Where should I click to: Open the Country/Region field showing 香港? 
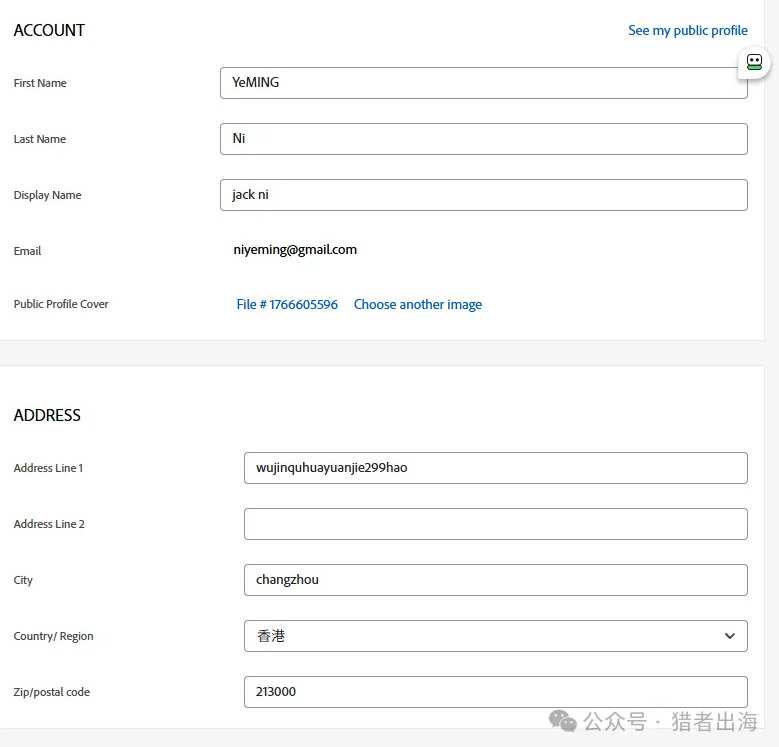(x=480, y=636)
